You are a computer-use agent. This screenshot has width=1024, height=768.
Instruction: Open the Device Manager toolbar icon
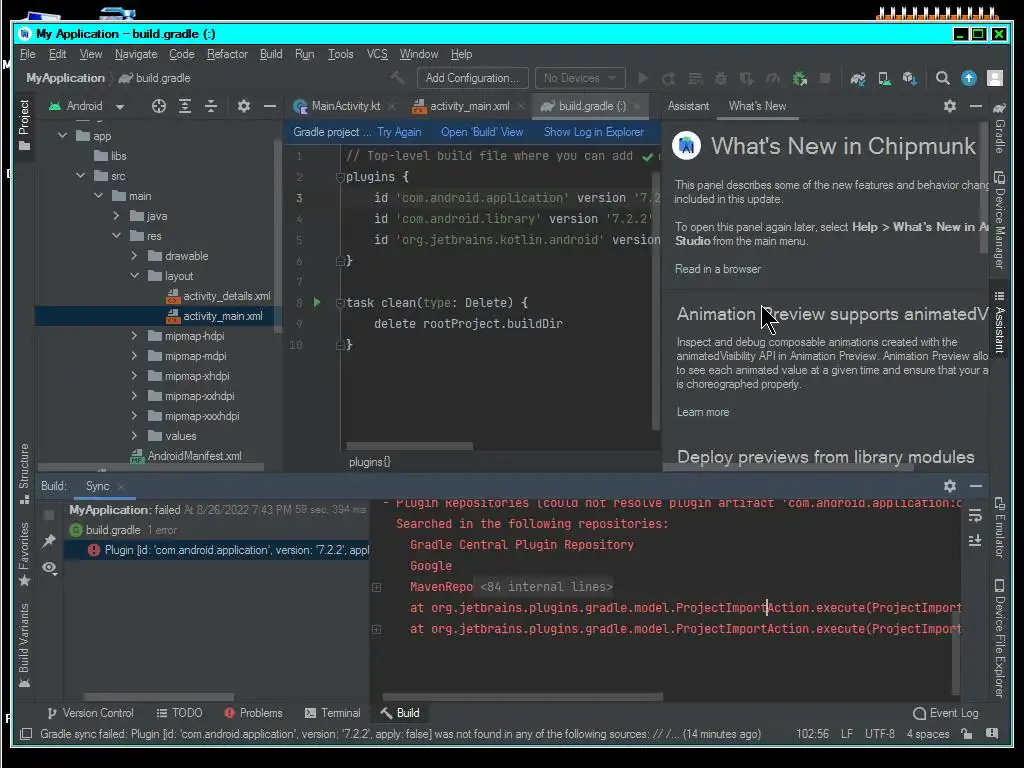click(x=884, y=78)
